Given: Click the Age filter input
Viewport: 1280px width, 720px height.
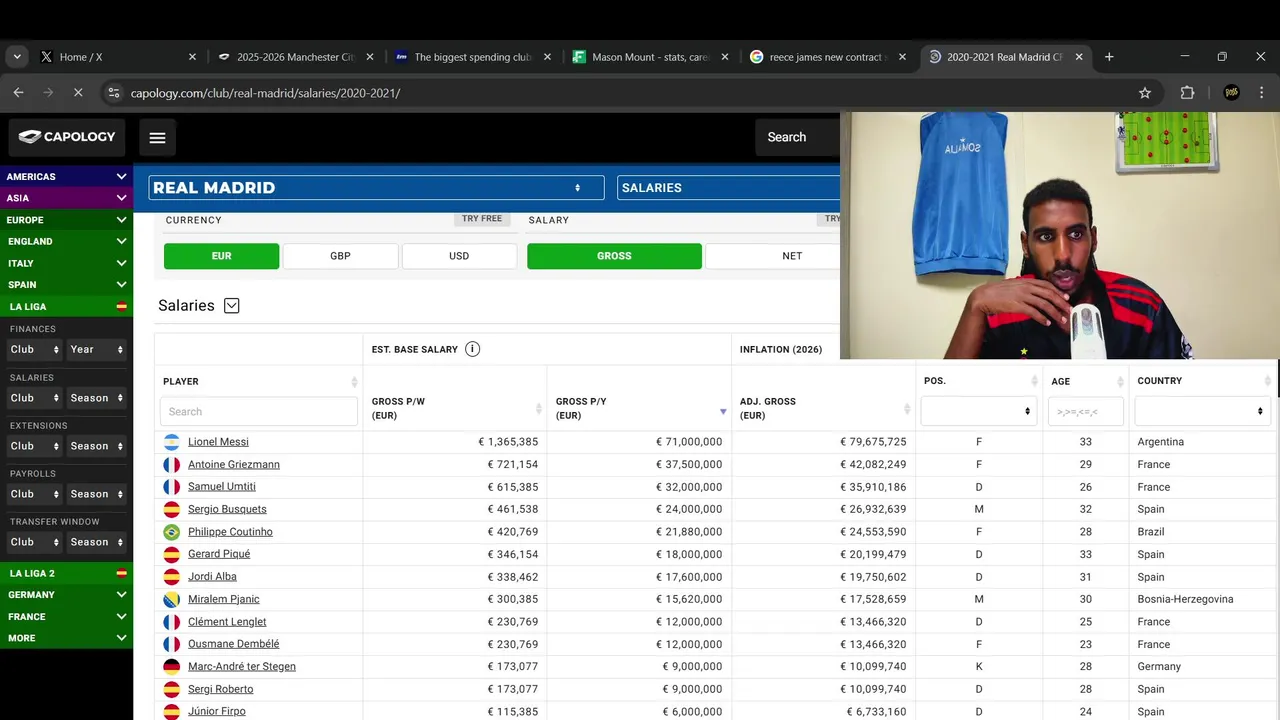Looking at the screenshot, I should pyautogui.click(x=1085, y=411).
